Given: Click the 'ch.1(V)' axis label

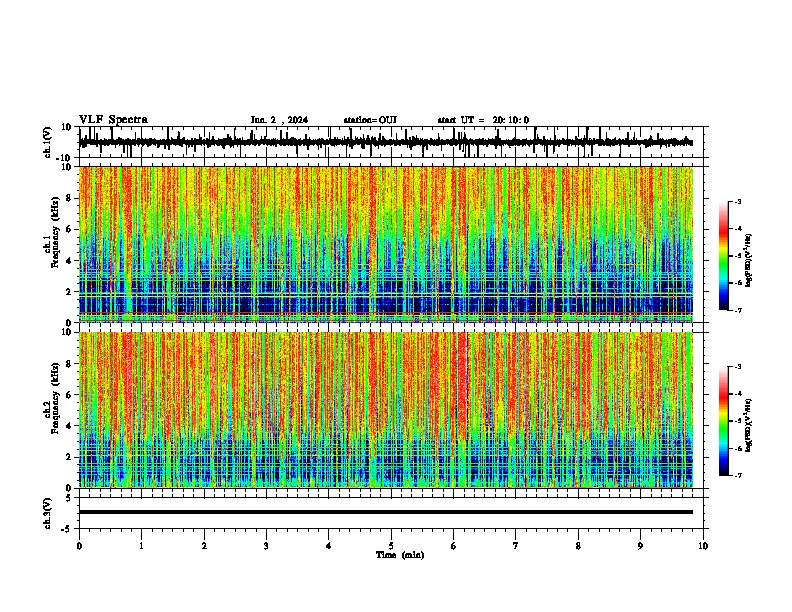Looking at the screenshot, I should [x=48, y=142].
